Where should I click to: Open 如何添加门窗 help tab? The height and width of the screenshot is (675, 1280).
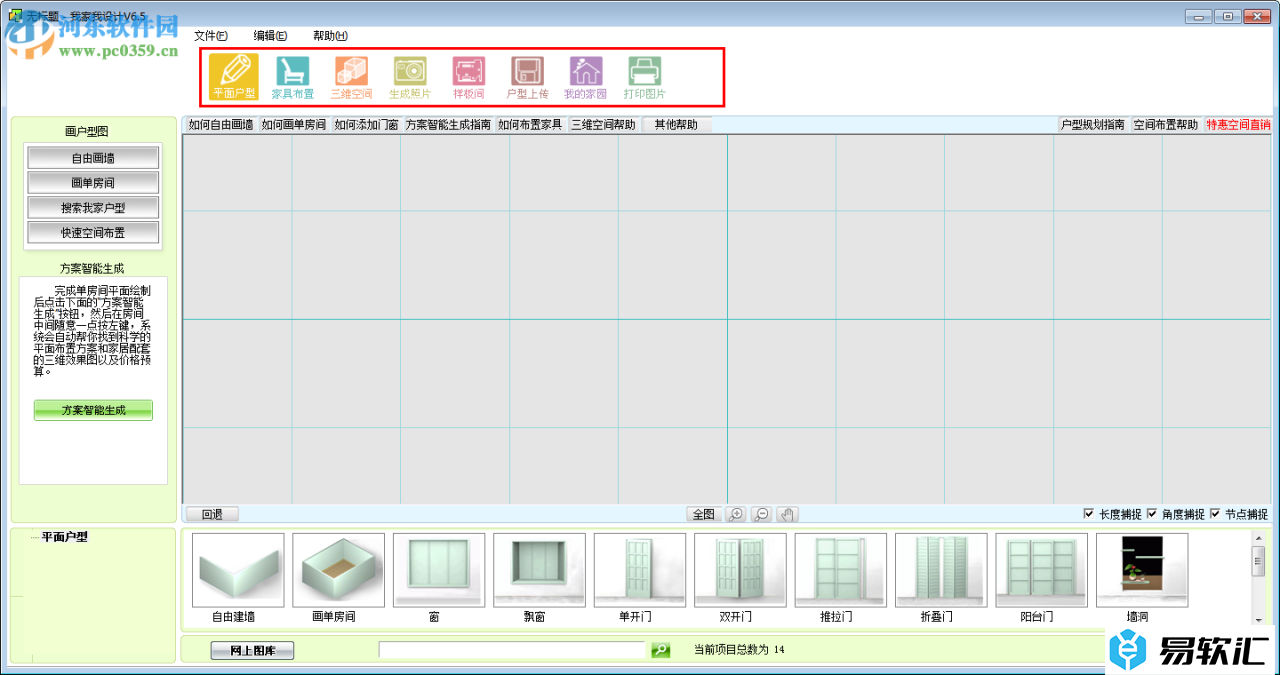pyautogui.click(x=366, y=125)
